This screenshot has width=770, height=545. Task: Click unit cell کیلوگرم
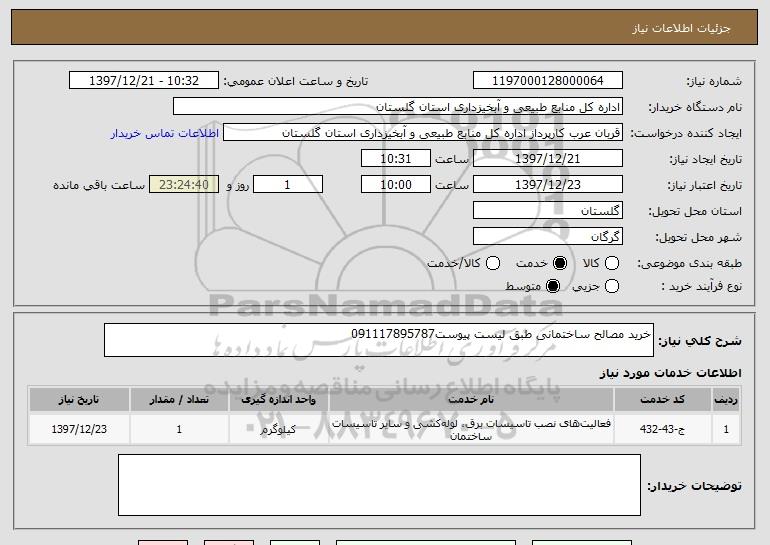coord(278,429)
